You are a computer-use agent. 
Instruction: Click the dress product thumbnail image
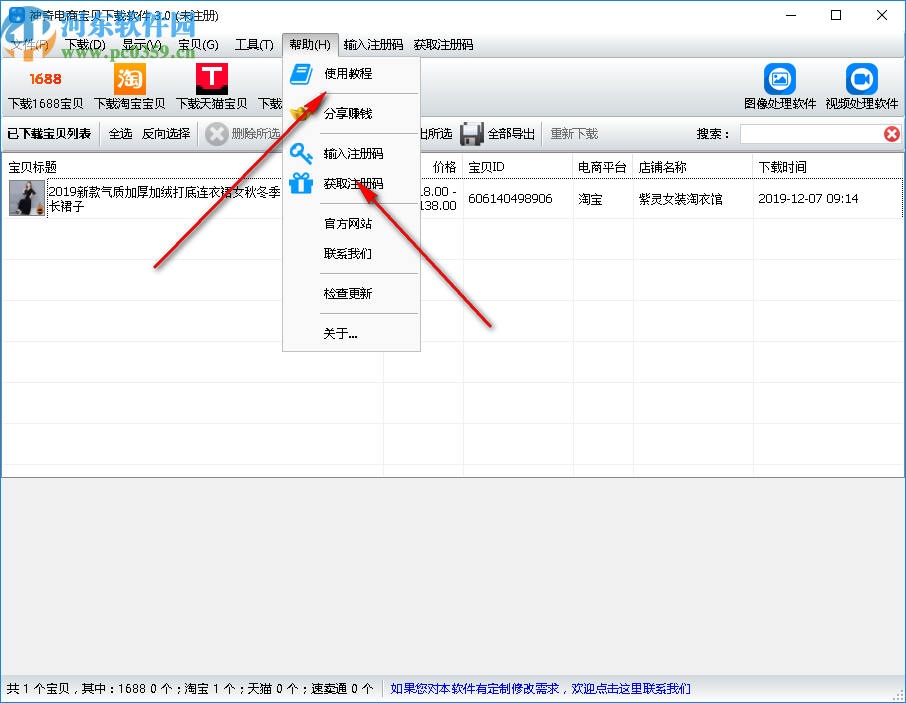25,198
